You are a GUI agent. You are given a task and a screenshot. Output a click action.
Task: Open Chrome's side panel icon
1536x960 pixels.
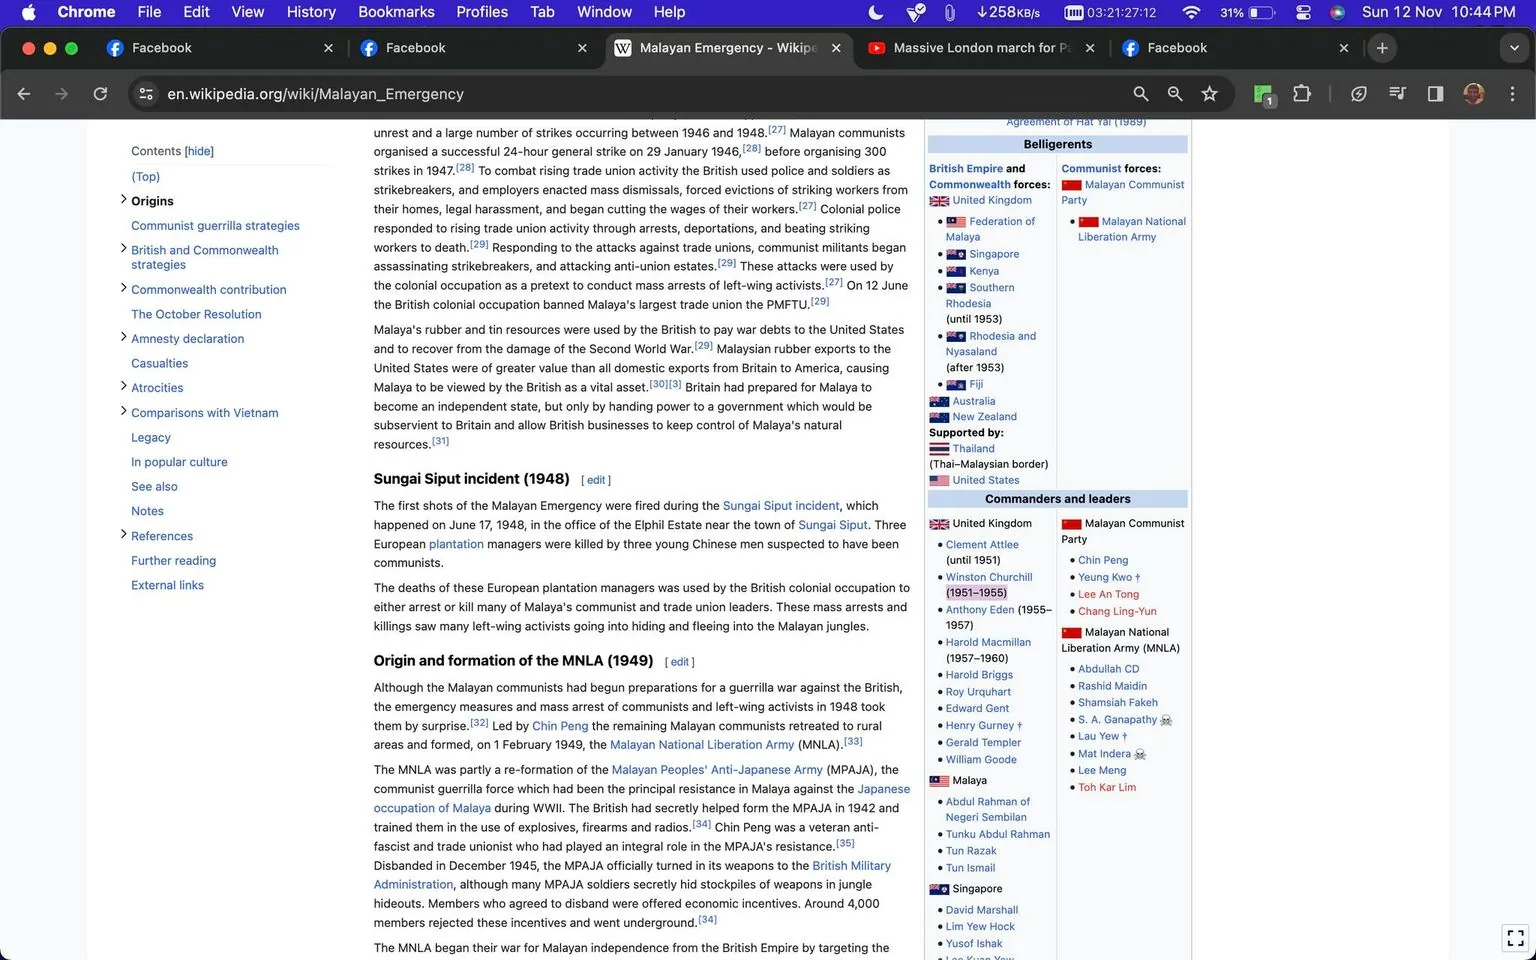point(1434,93)
